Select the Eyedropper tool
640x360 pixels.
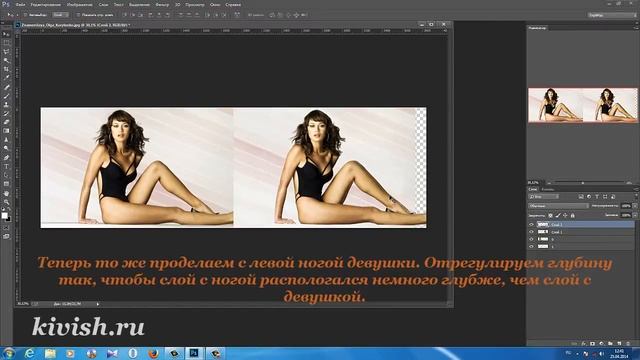click(x=6, y=78)
